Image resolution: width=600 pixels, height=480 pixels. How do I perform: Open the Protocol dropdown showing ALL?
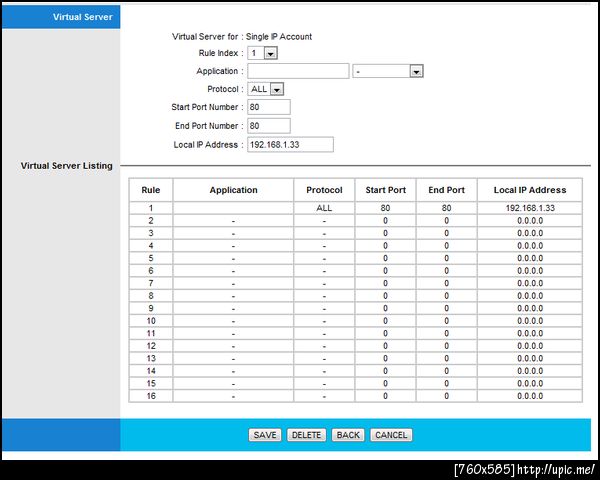pyautogui.click(x=266, y=89)
